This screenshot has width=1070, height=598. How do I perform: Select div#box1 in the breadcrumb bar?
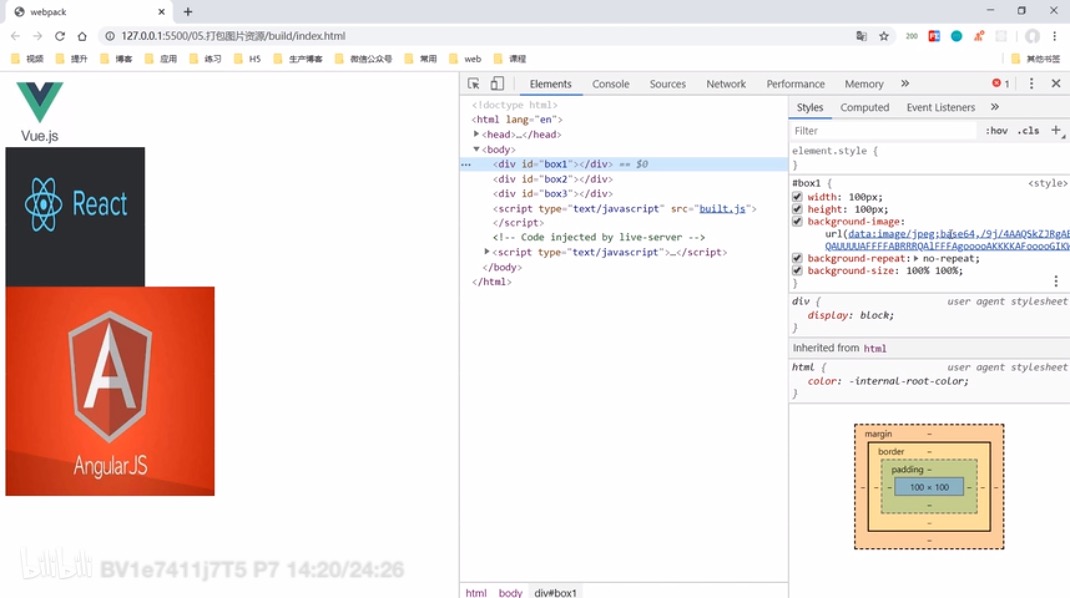[555, 593]
